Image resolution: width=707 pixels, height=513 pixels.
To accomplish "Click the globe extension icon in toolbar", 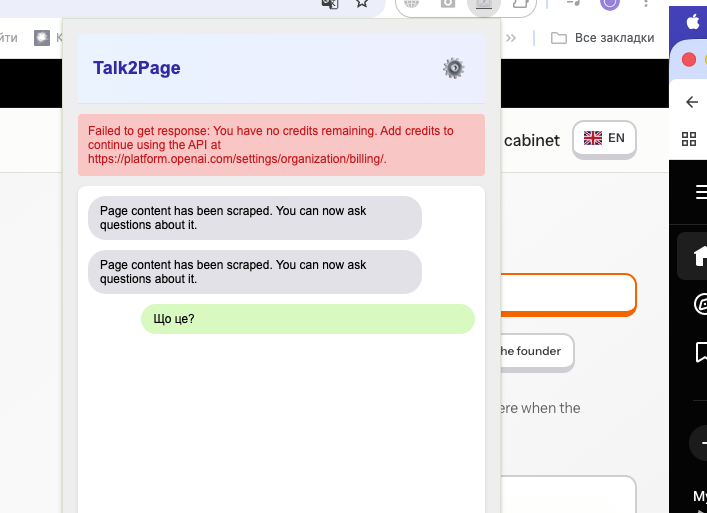I will pos(411,4).
